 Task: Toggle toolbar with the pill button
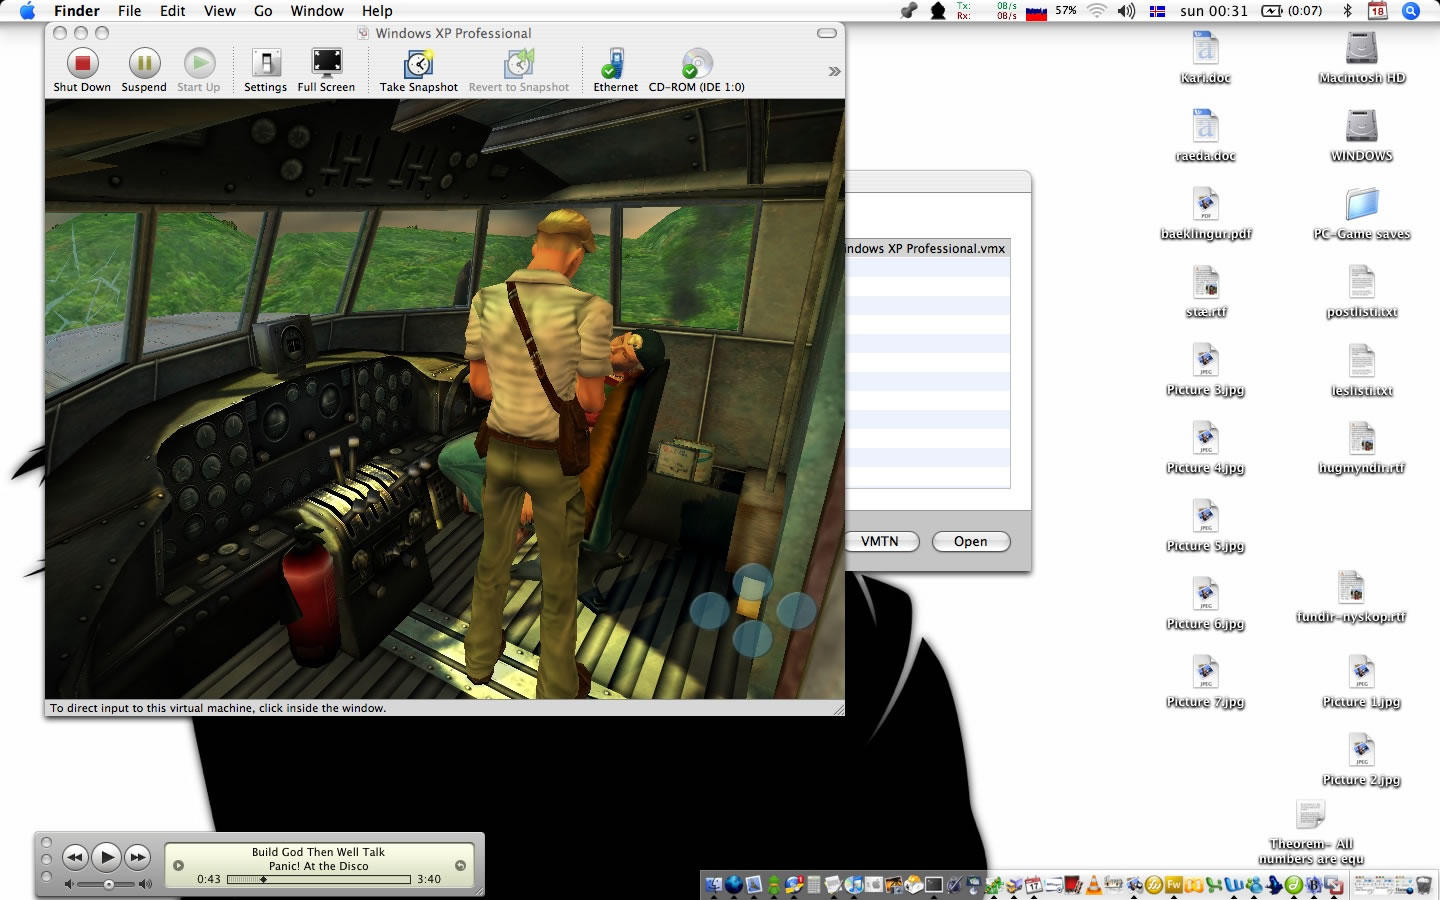tap(827, 33)
